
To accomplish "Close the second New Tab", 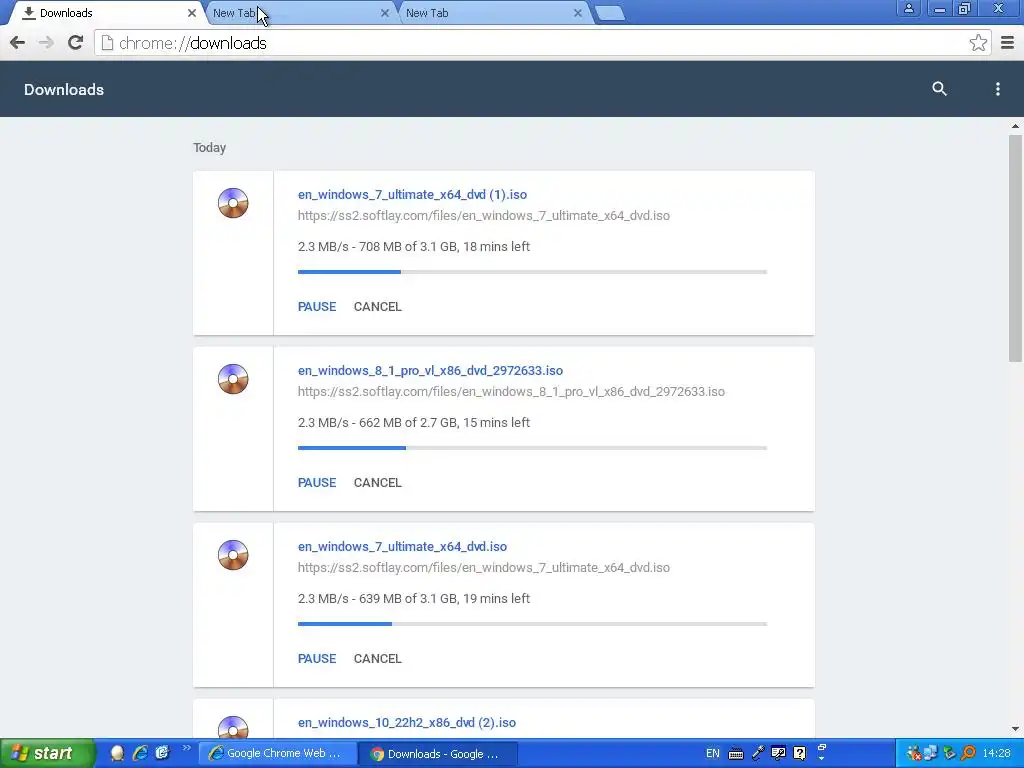I will [577, 13].
